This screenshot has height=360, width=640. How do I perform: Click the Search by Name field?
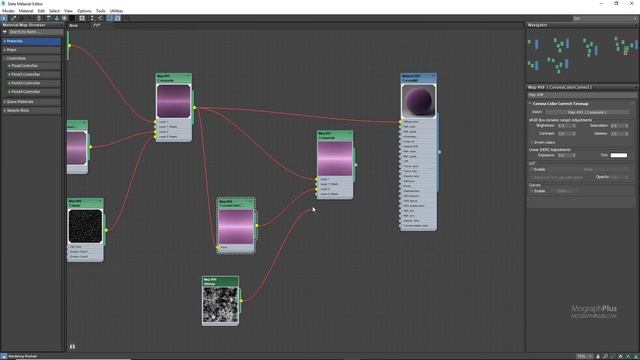[x=35, y=32]
